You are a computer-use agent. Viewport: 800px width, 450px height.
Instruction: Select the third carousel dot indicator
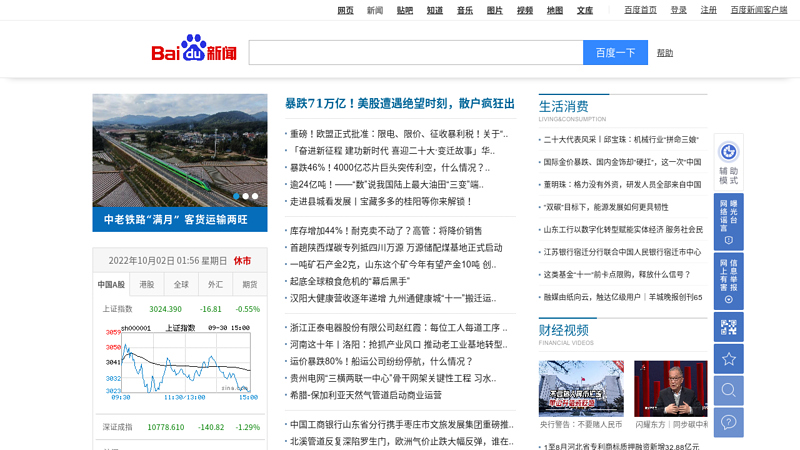[x=255, y=196]
